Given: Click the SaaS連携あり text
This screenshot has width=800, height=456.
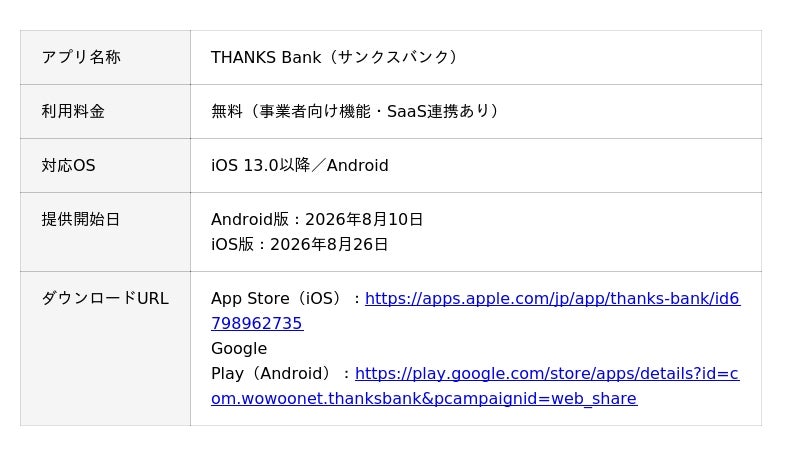Looking at the screenshot, I should [436, 111].
